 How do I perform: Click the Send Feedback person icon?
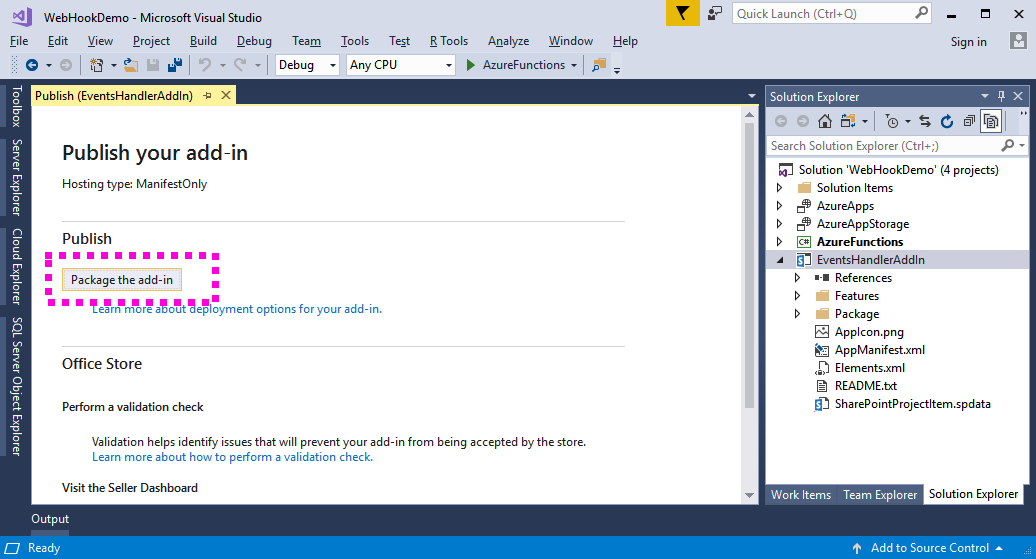coord(715,13)
